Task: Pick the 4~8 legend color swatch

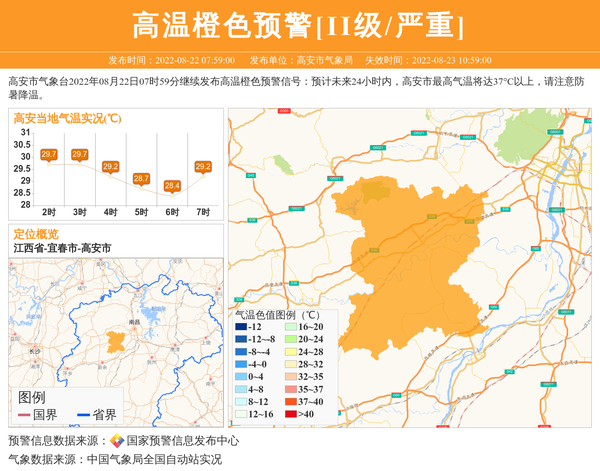Action: pyautogui.click(x=241, y=390)
